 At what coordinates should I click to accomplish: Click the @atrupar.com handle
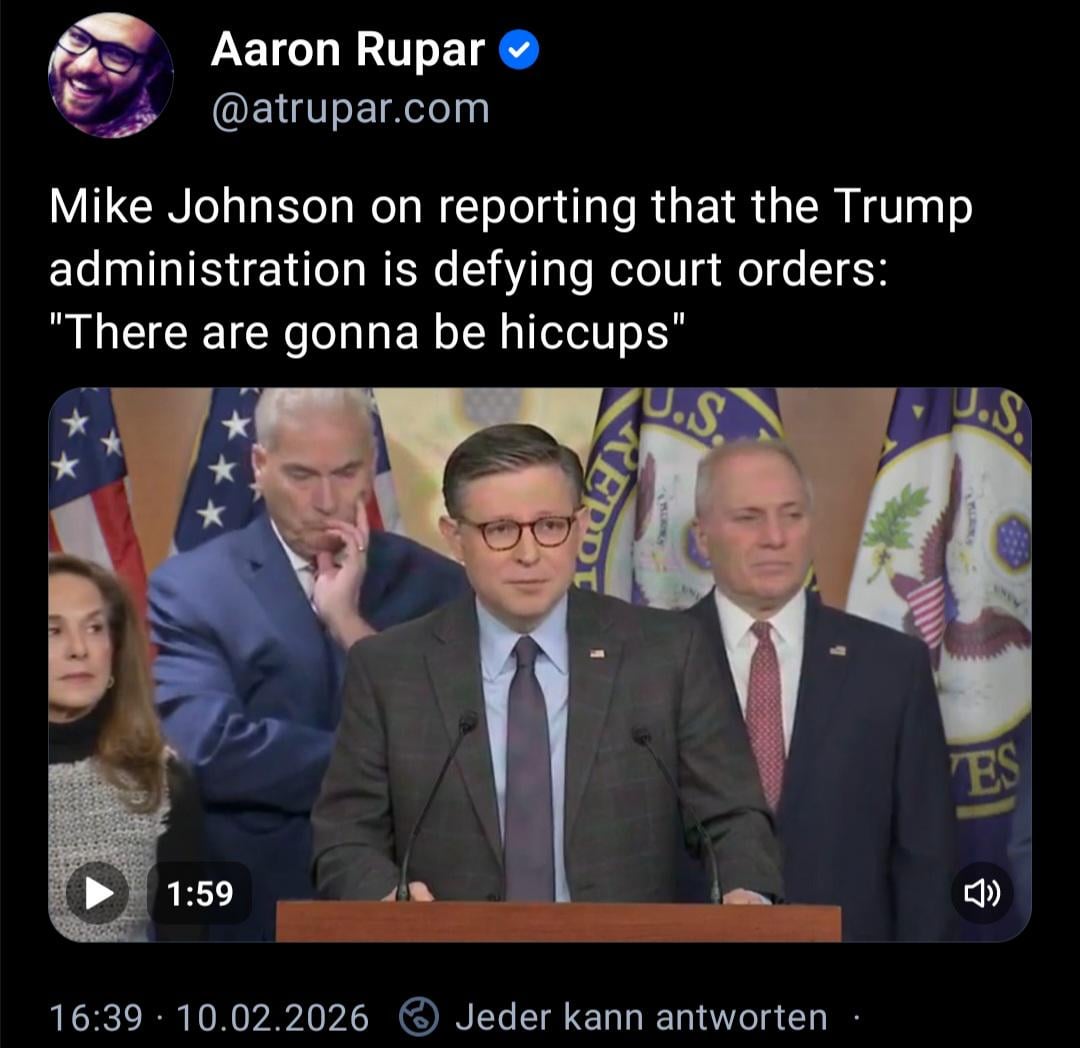tap(351, 109)
